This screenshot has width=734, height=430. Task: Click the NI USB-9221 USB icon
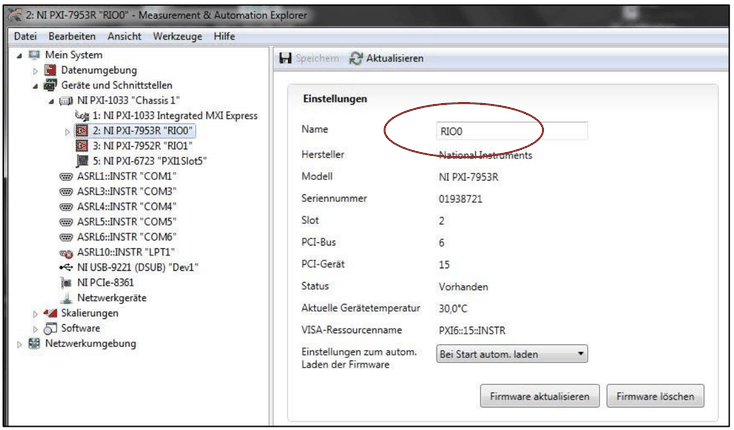coord(66,267)
